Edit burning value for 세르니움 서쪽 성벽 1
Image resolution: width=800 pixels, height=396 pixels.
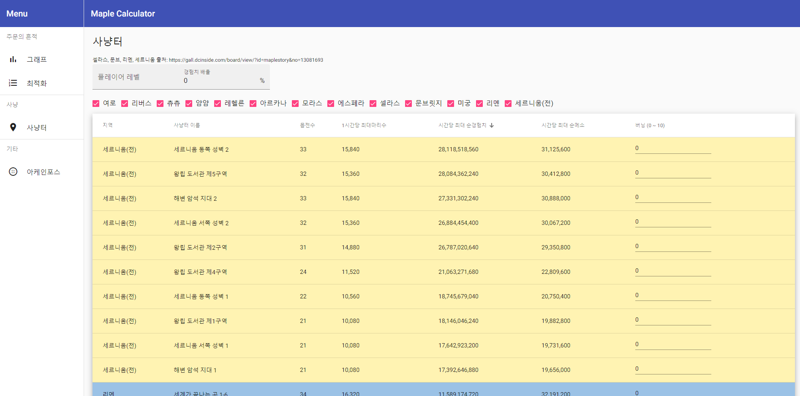[673, 344]
